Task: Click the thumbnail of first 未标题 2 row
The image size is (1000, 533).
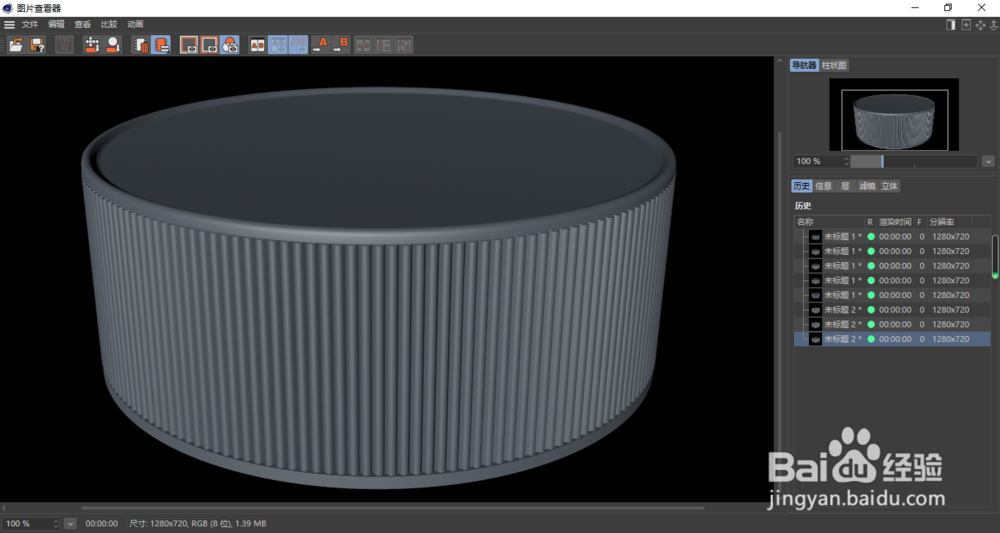Action: [815, 310]
